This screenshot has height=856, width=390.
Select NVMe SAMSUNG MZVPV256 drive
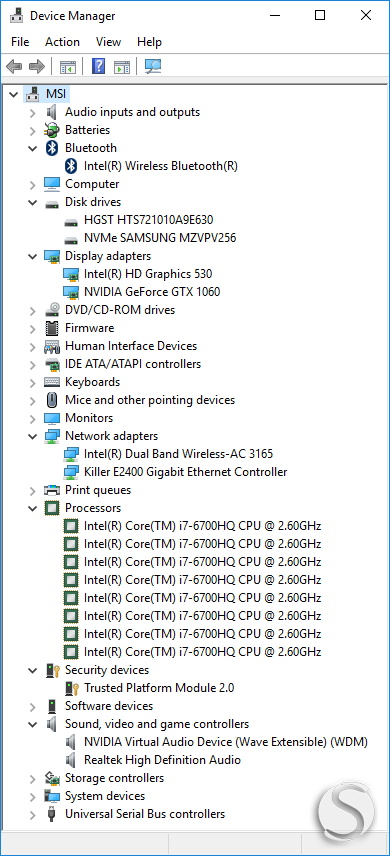tap(160, 238)
